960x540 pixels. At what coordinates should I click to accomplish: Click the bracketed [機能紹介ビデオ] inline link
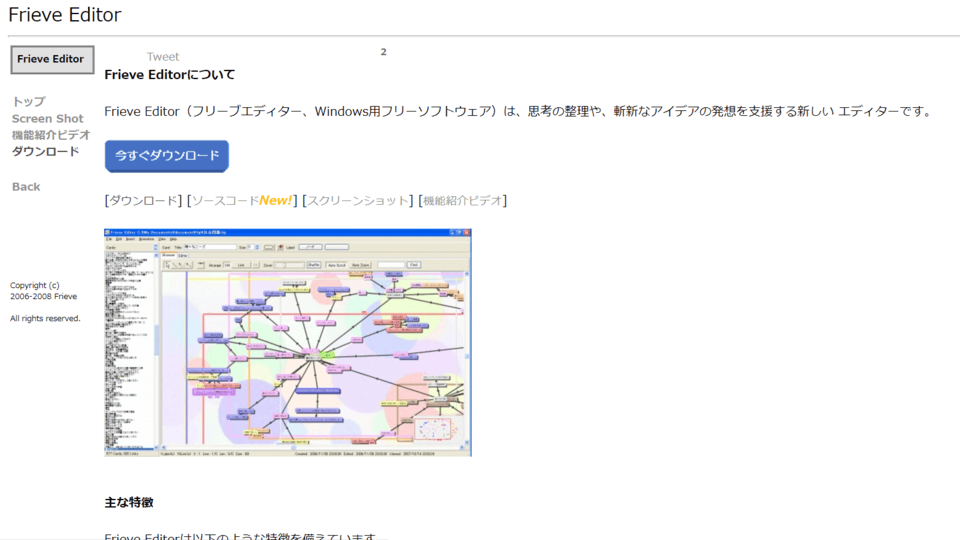462,201
